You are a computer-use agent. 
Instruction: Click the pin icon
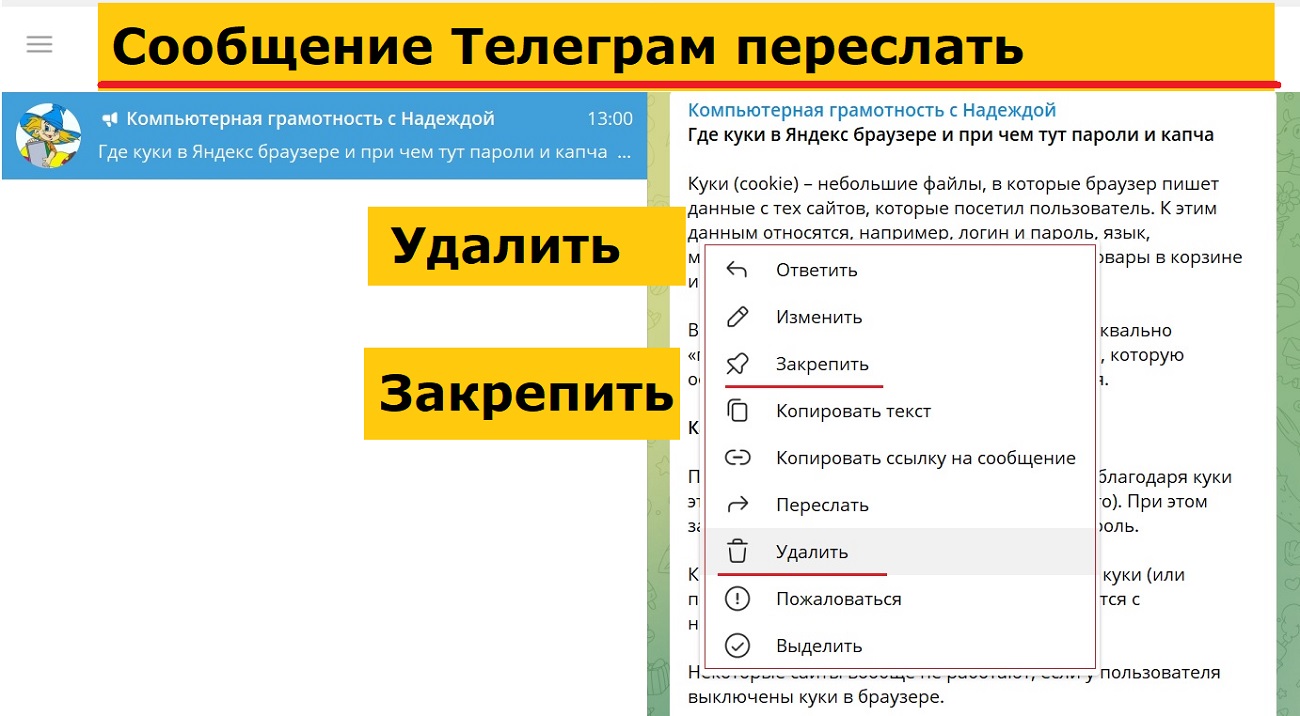pos(737,364)
